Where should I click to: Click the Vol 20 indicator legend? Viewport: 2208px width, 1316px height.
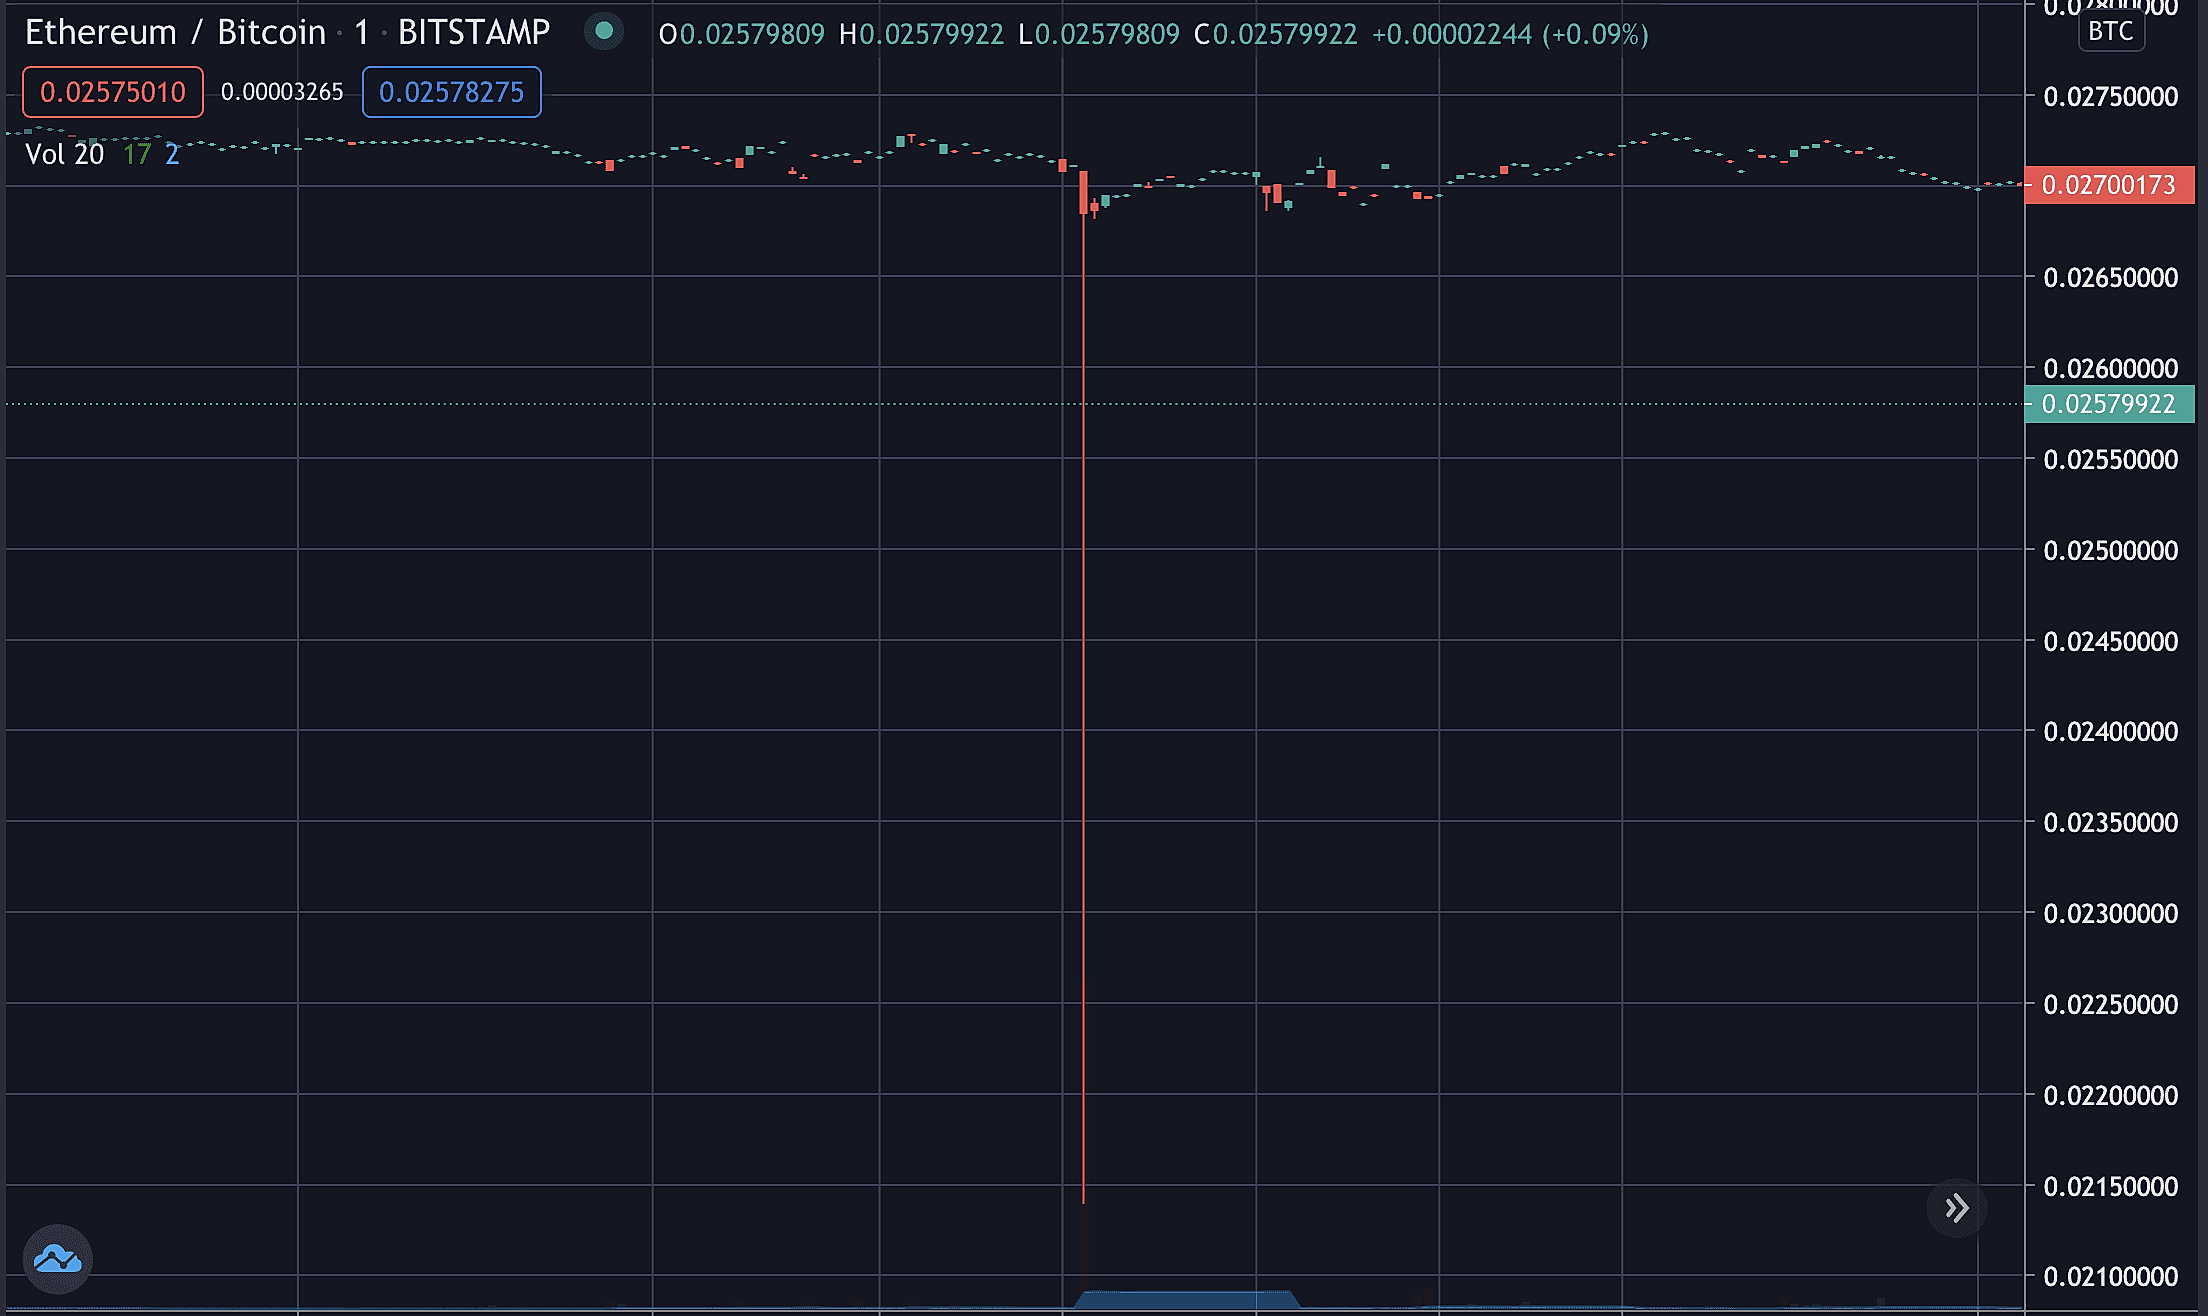64,154
